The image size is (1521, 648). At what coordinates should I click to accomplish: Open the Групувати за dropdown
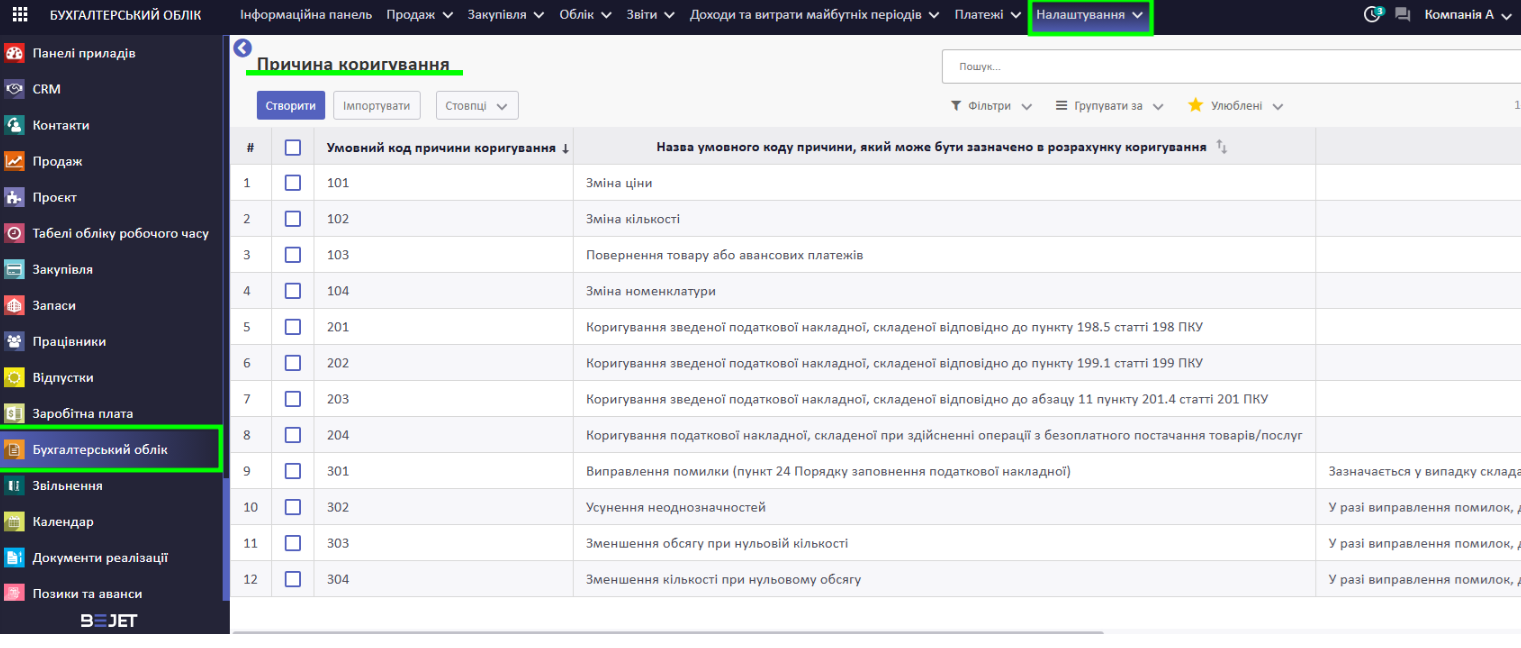[1109, 105]
